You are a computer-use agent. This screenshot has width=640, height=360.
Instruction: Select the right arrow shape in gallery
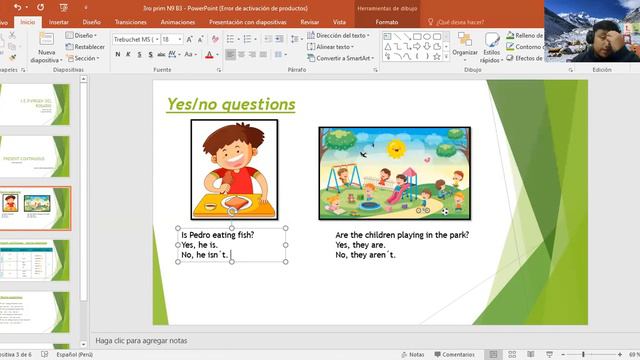(417, 47)
